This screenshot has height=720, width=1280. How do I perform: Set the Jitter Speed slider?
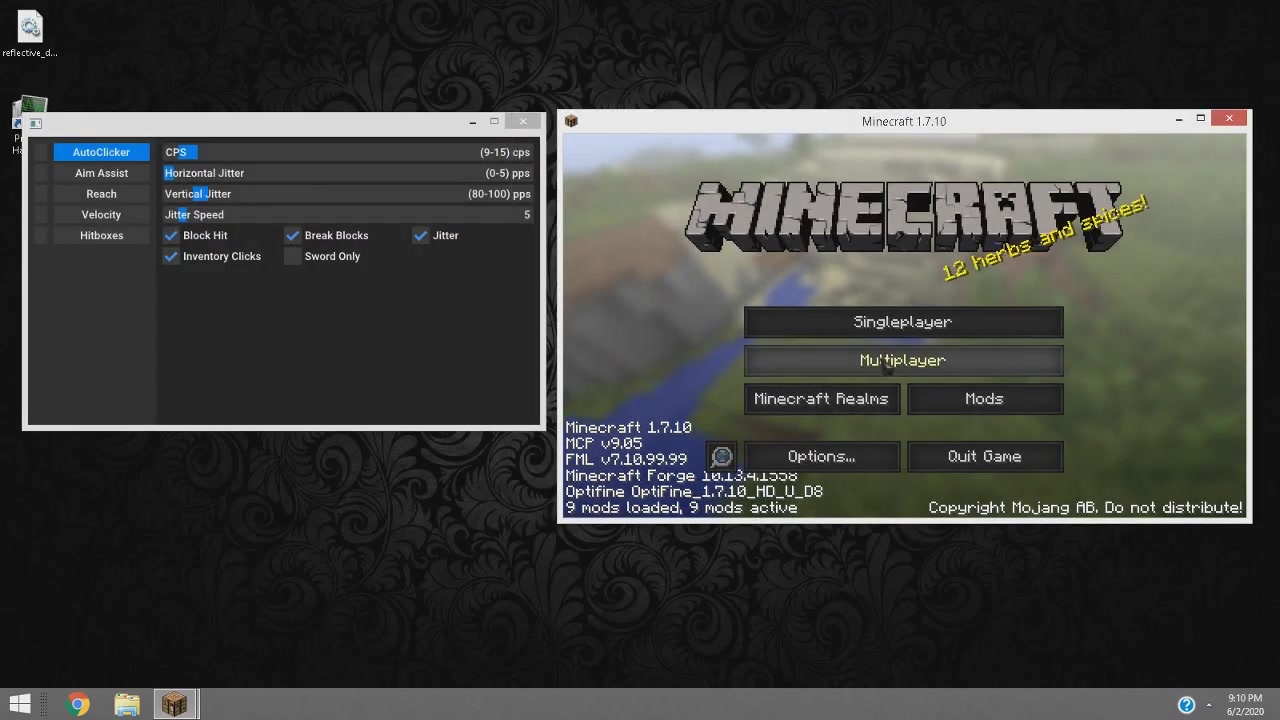(348, 215)
